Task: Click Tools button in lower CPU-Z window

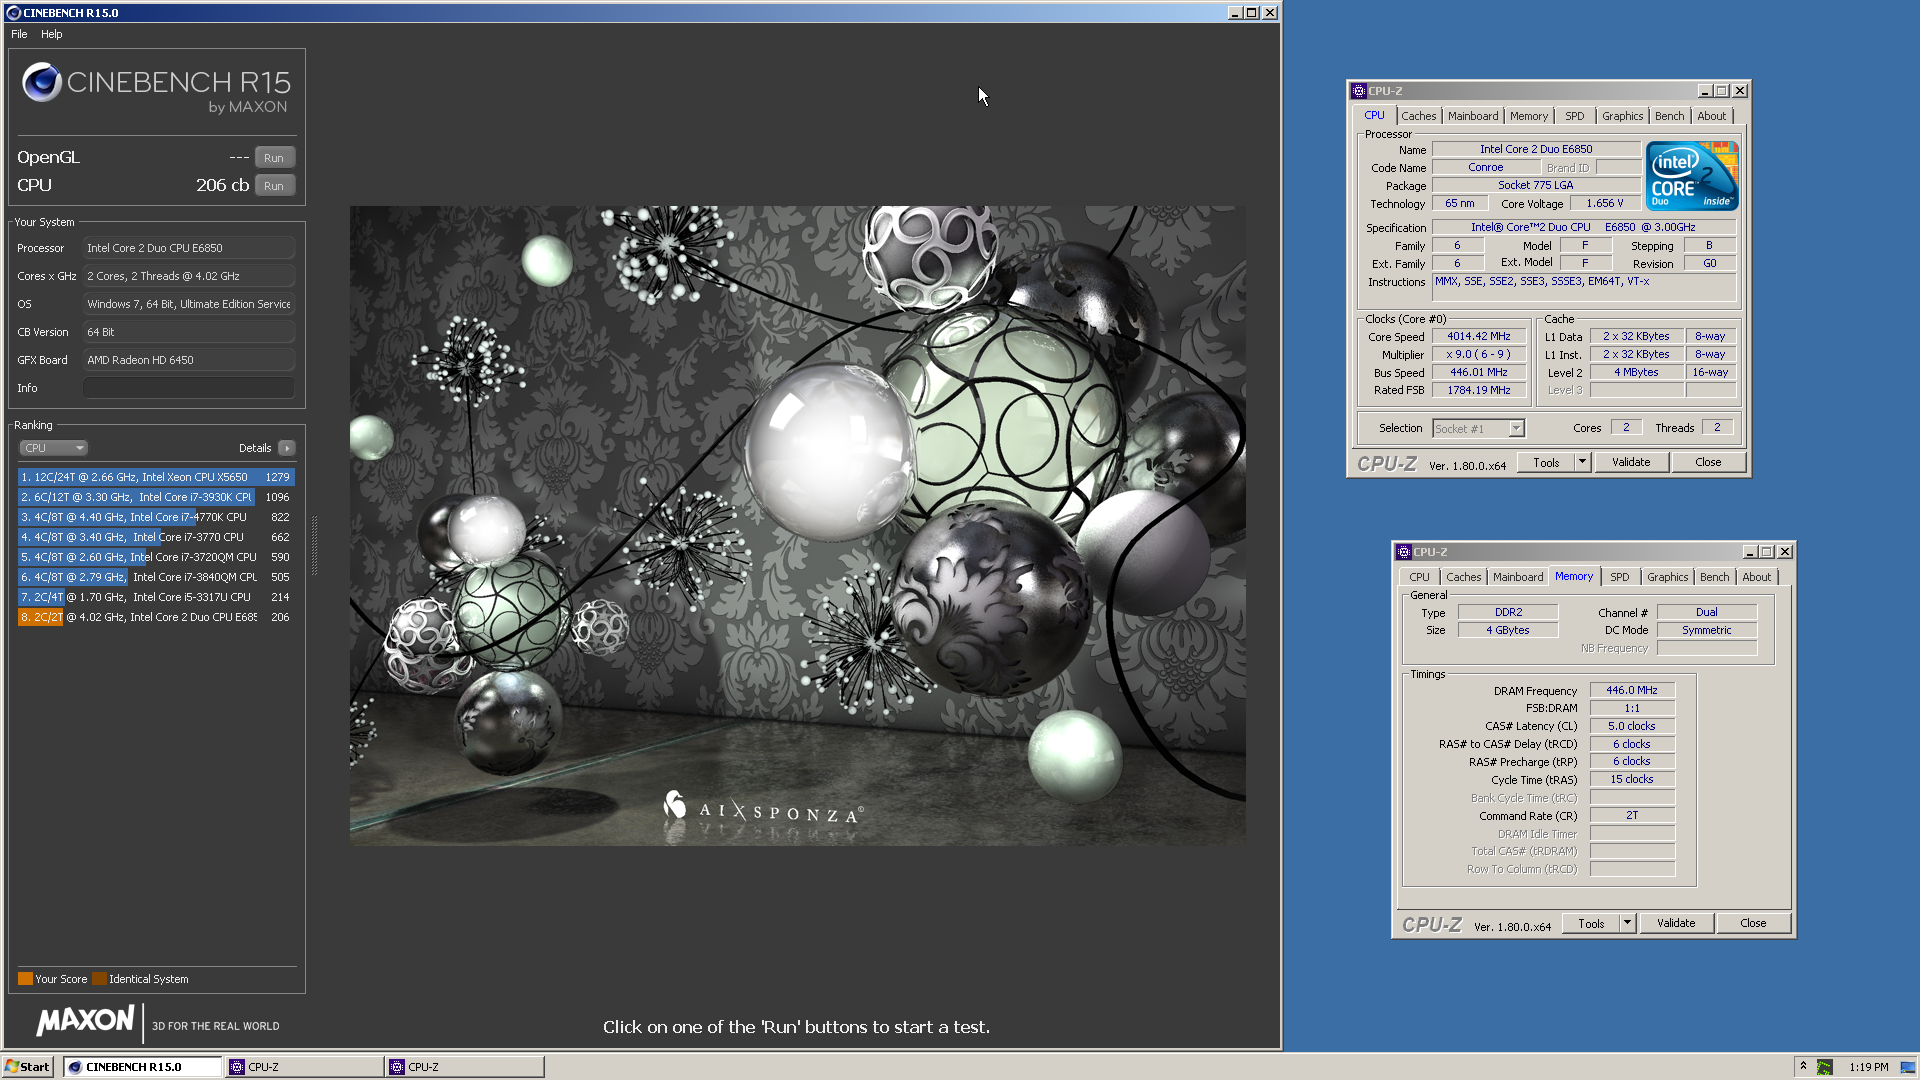Action: (x=1591, y=923)
